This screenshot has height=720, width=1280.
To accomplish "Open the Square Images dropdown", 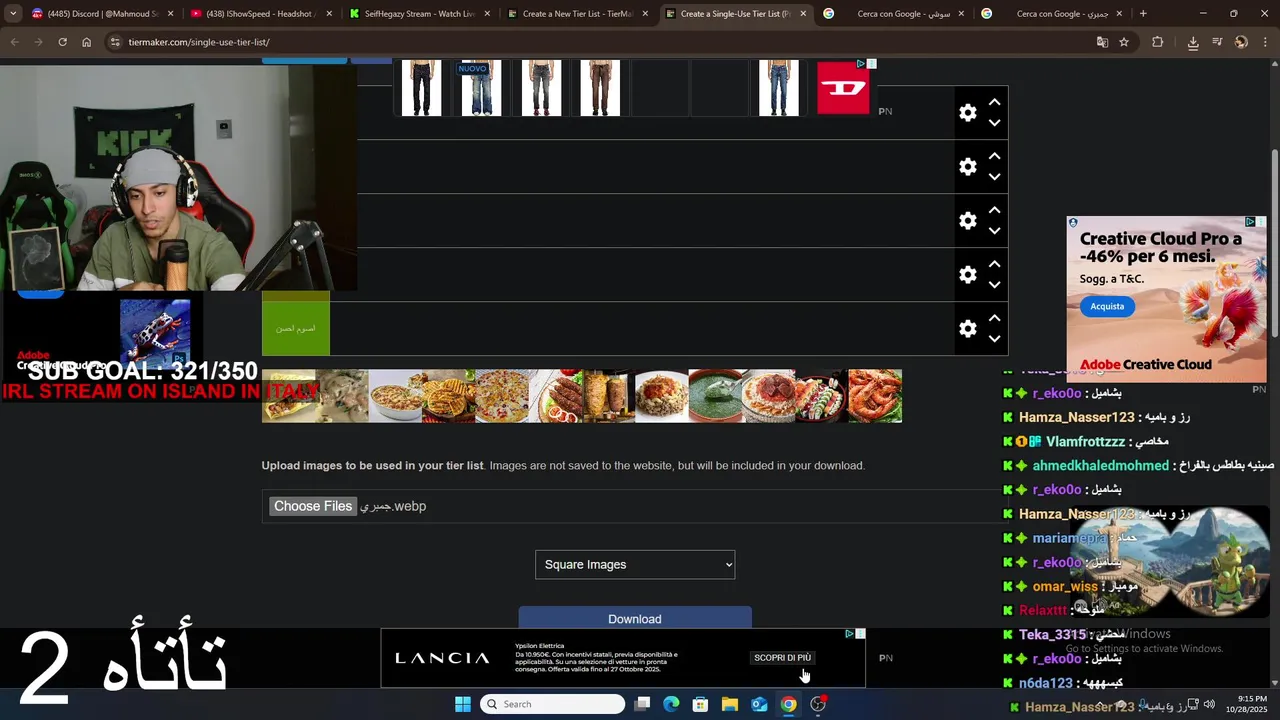I will (635, 565).
